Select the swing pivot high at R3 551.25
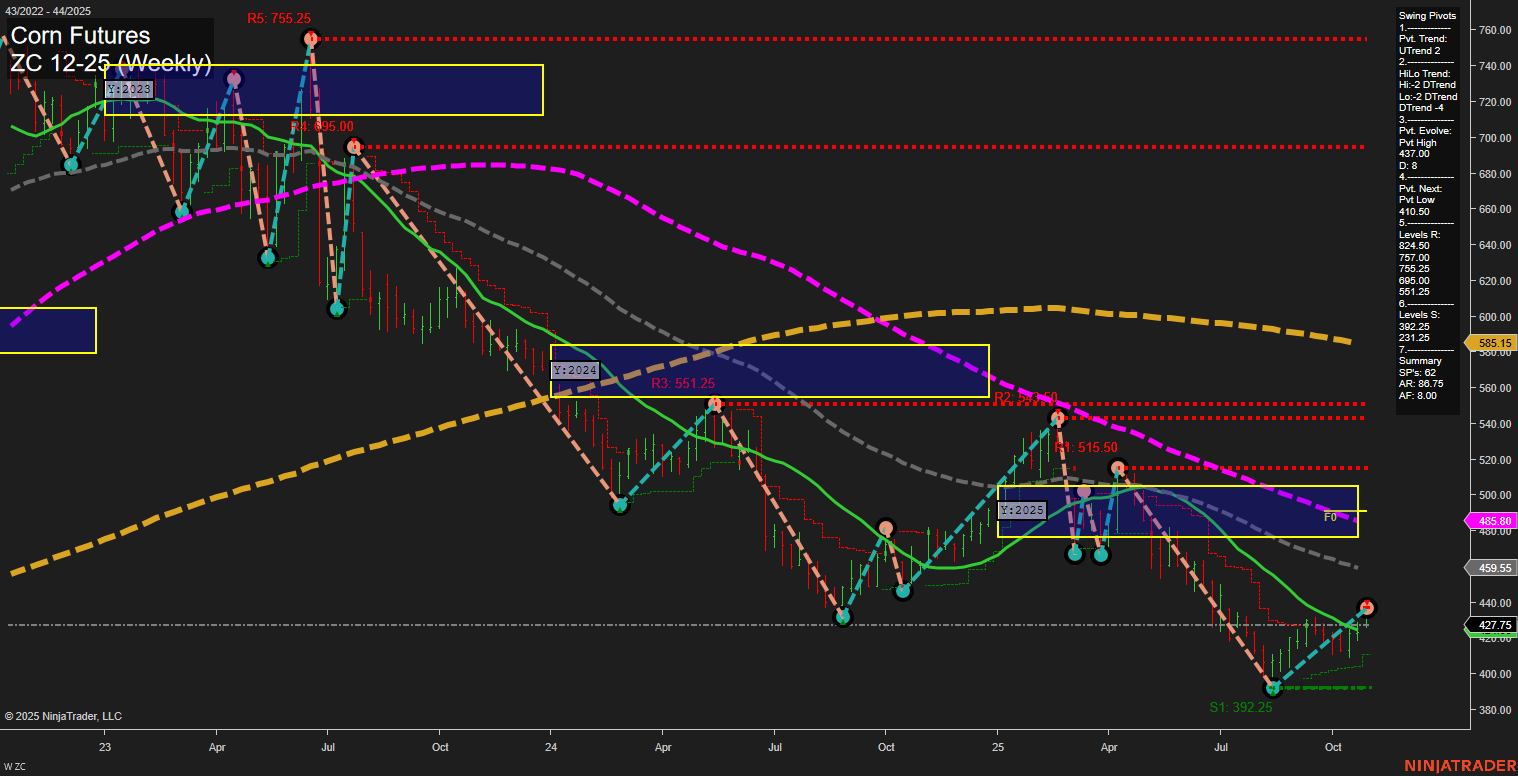 coord(714,404)
